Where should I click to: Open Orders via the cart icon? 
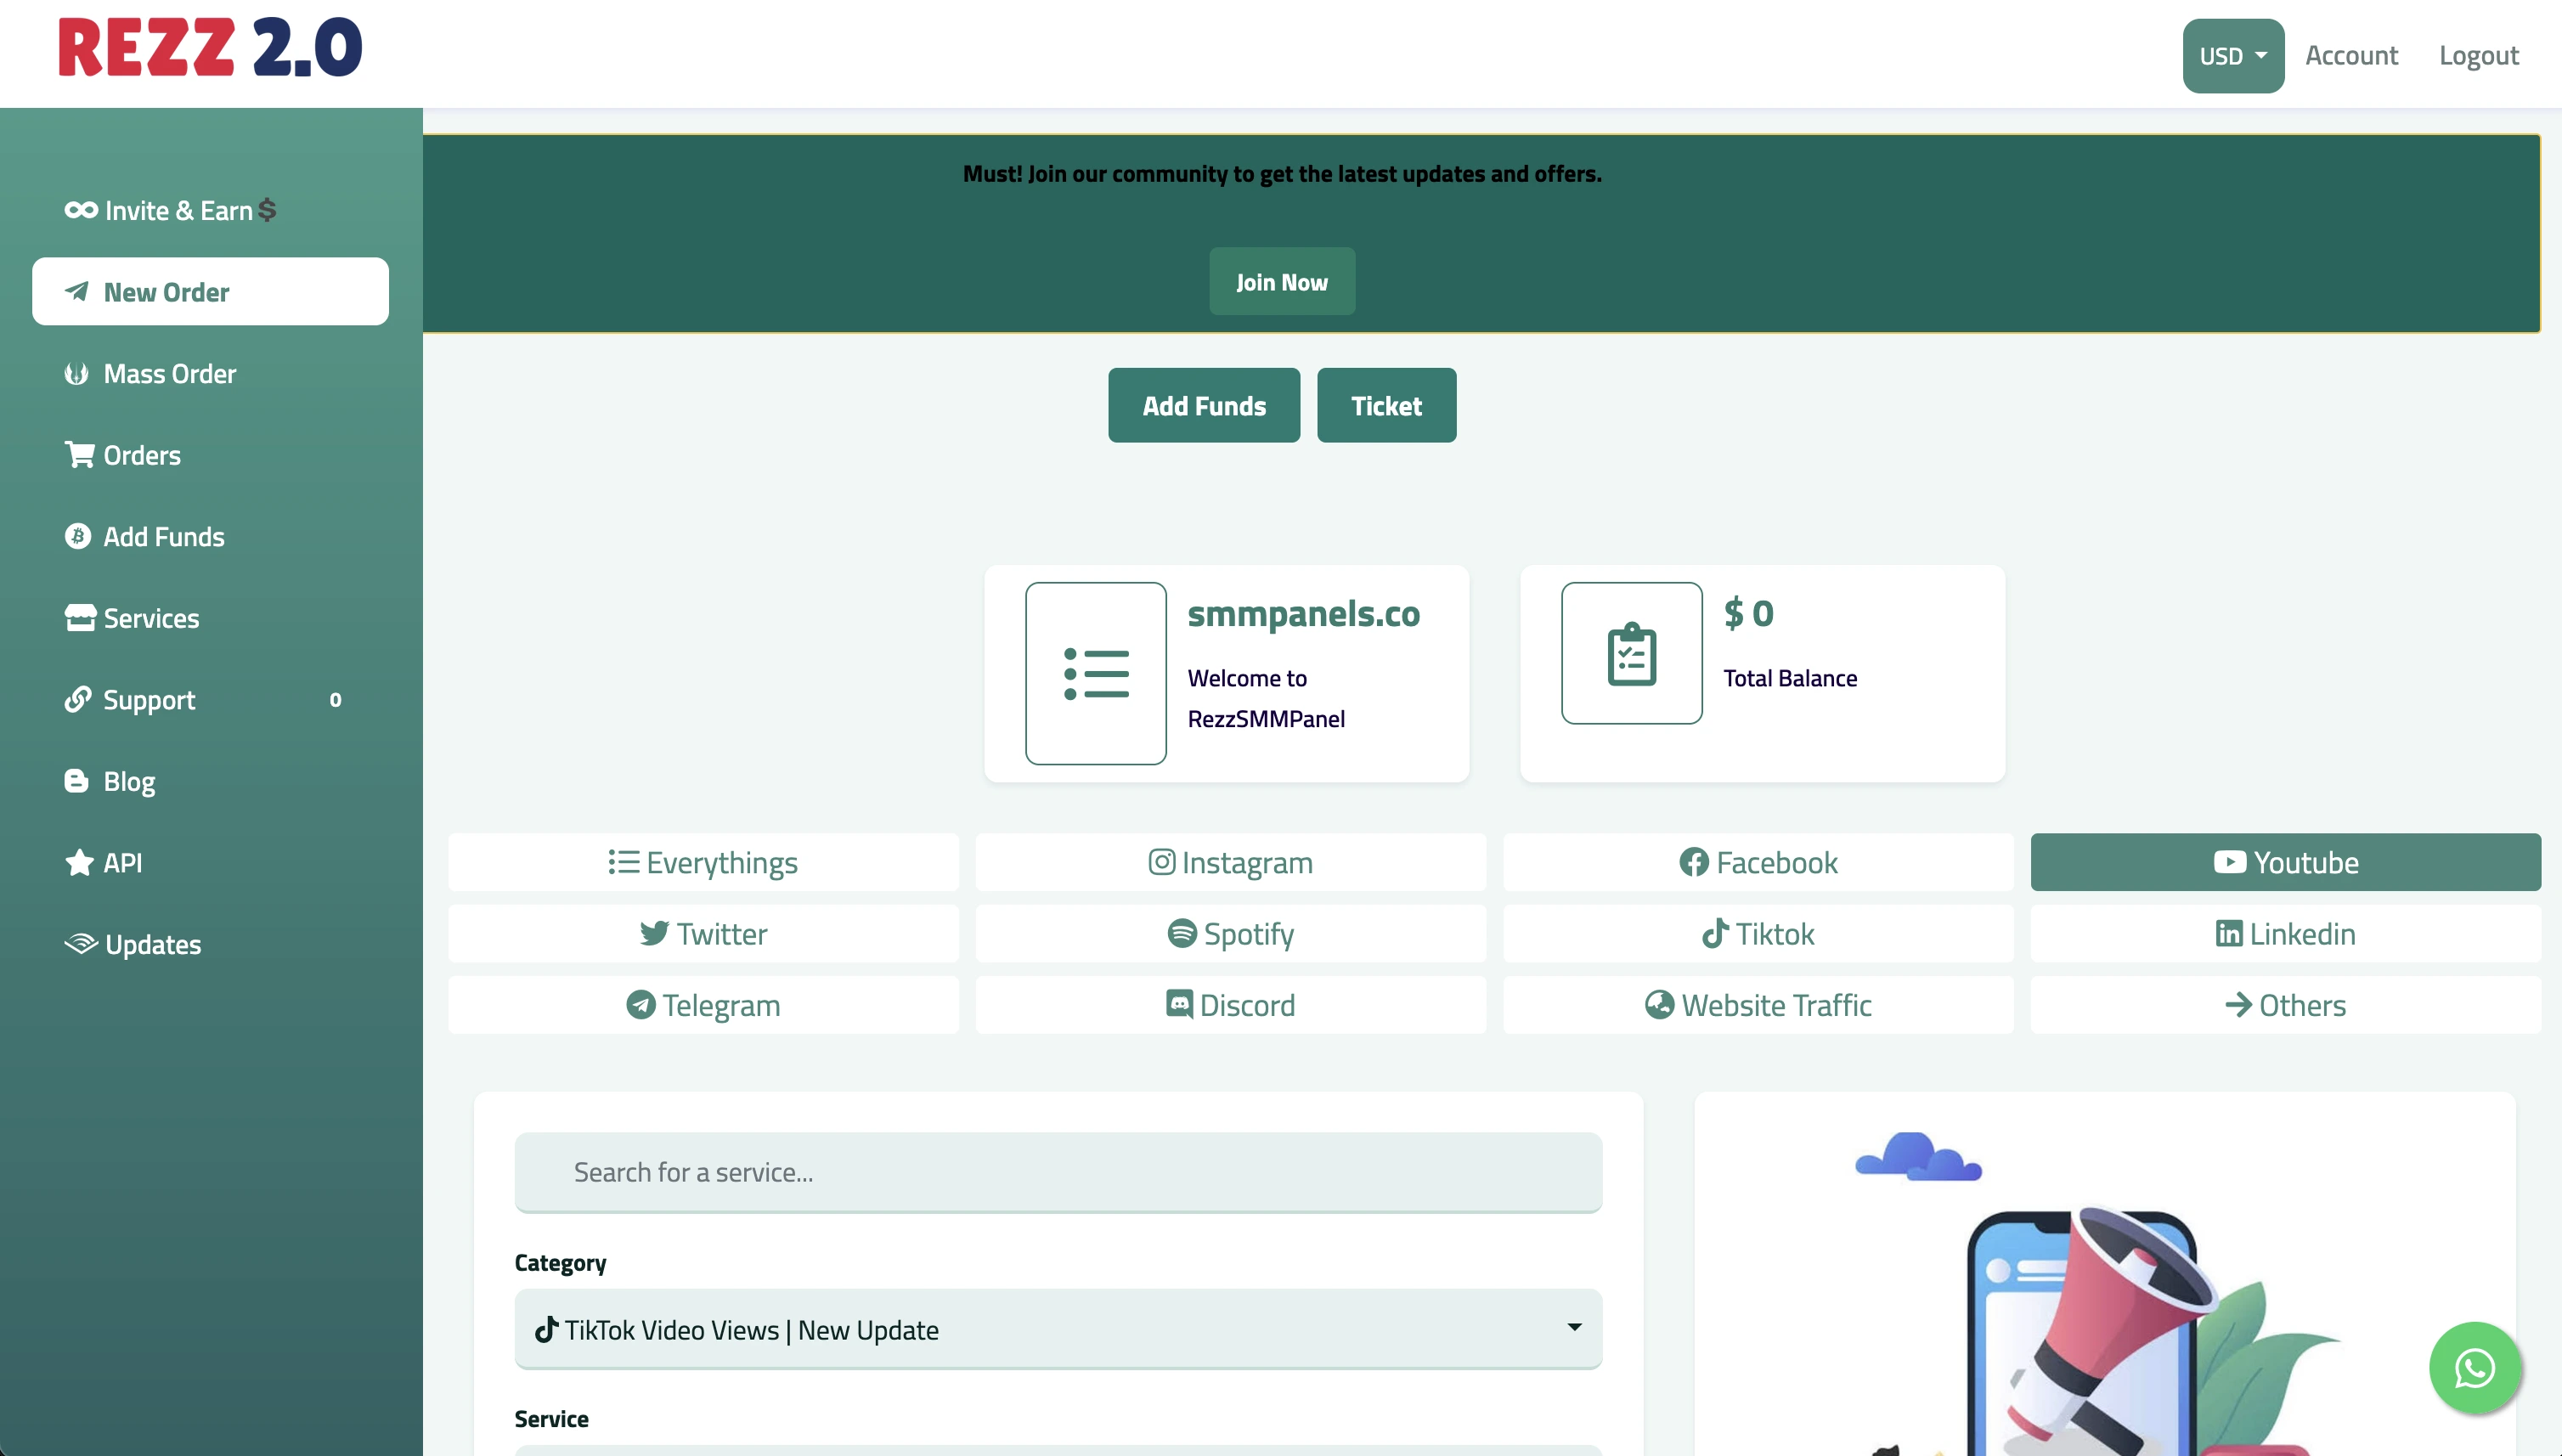tap(79, 454)
